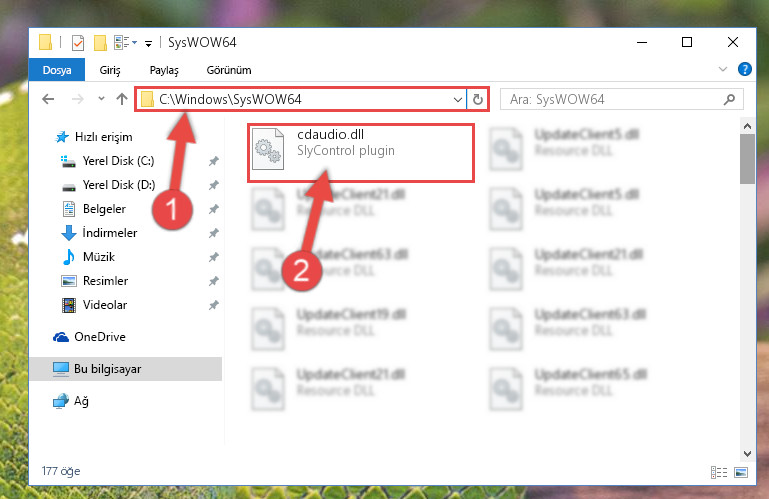This screenshot has width=769, height=499.
Task: Expand the address bar history dropdown
Action: [458, 100]
